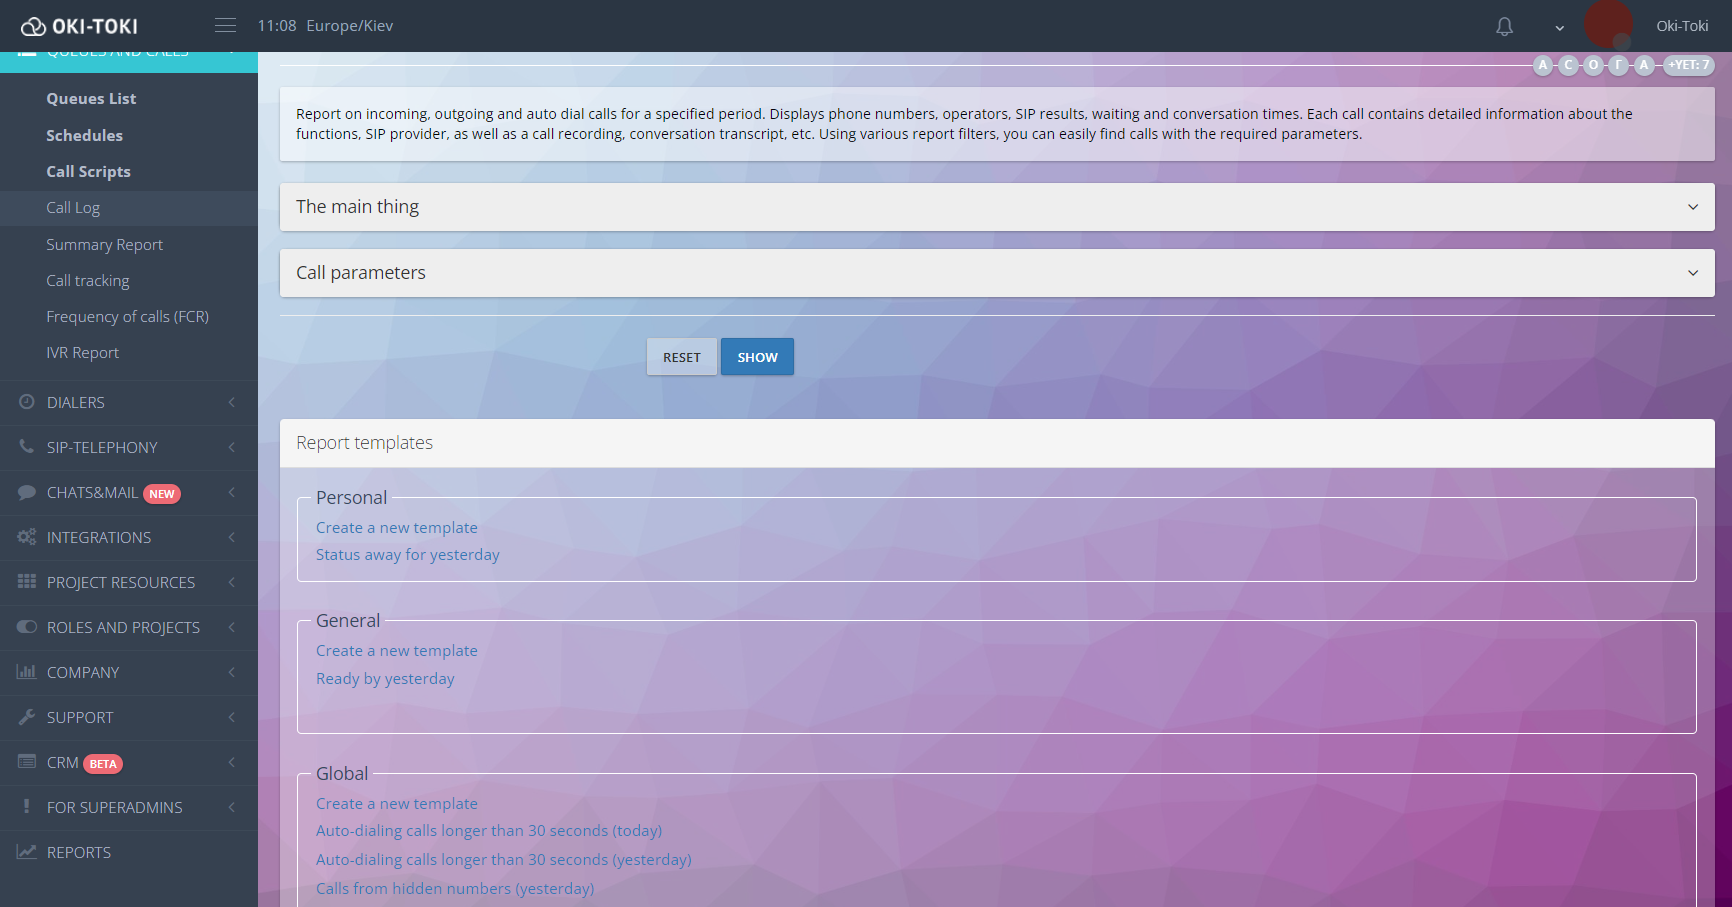The width and height of the screenshot is (1732, 907).
Task: Click the Chats&Mail speech bubble icon
Action: [x=27, y=492]
